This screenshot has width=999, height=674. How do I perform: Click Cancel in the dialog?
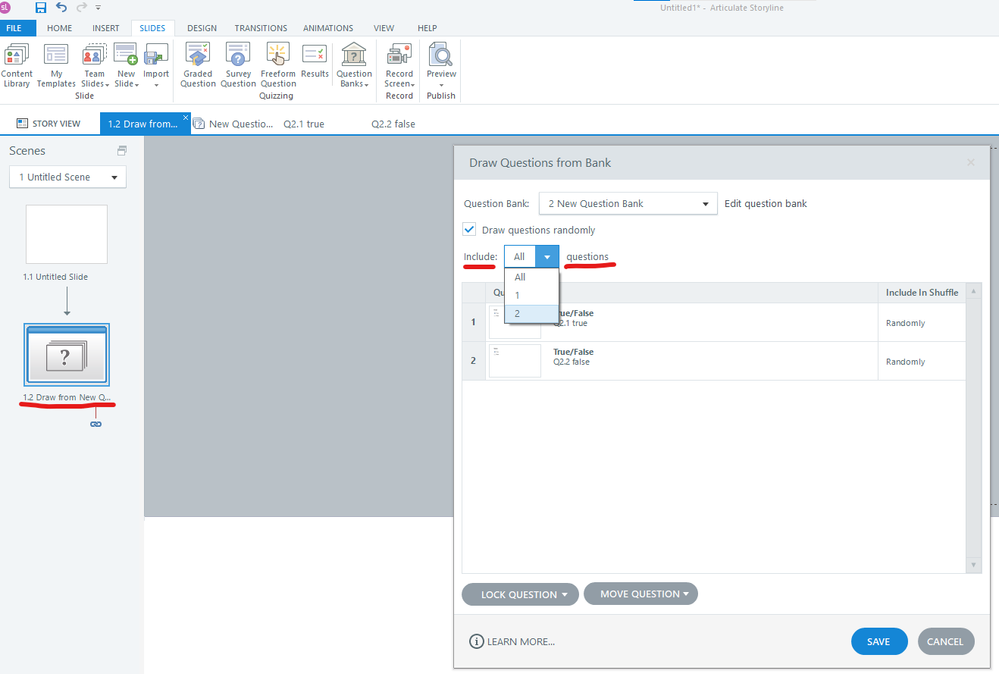(x=945, y=642)
